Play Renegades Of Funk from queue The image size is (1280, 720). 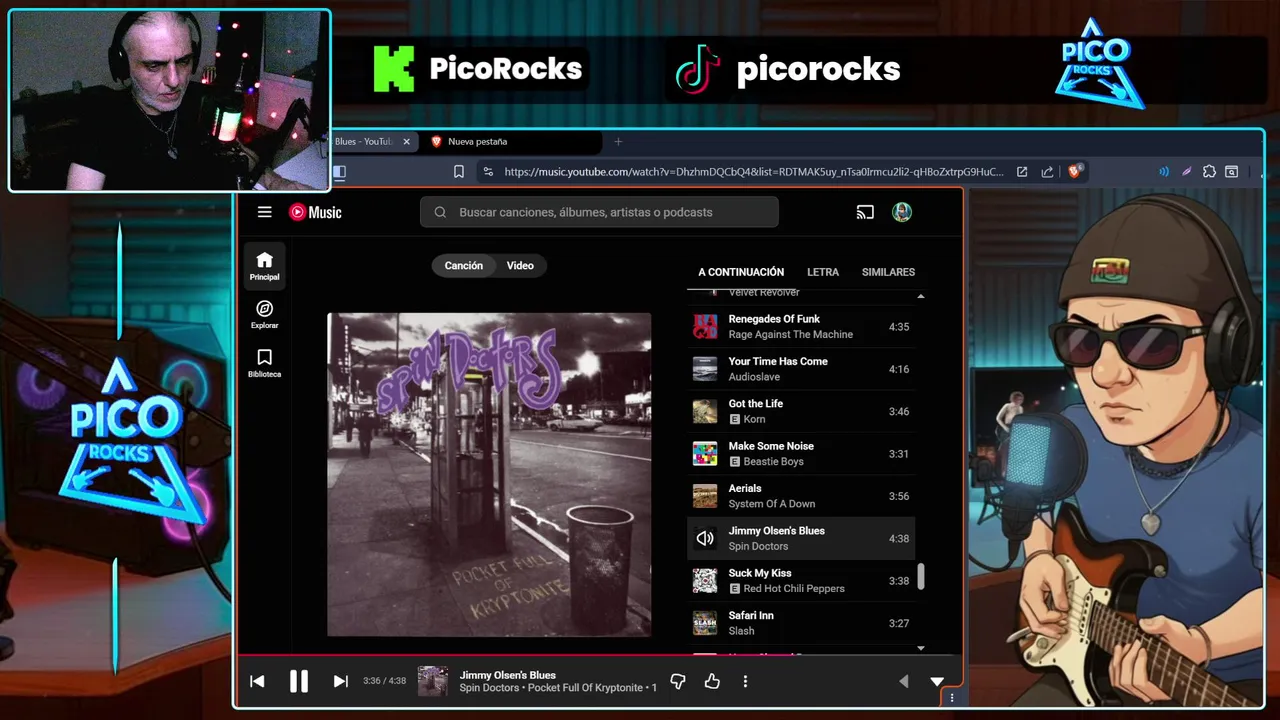801,327
